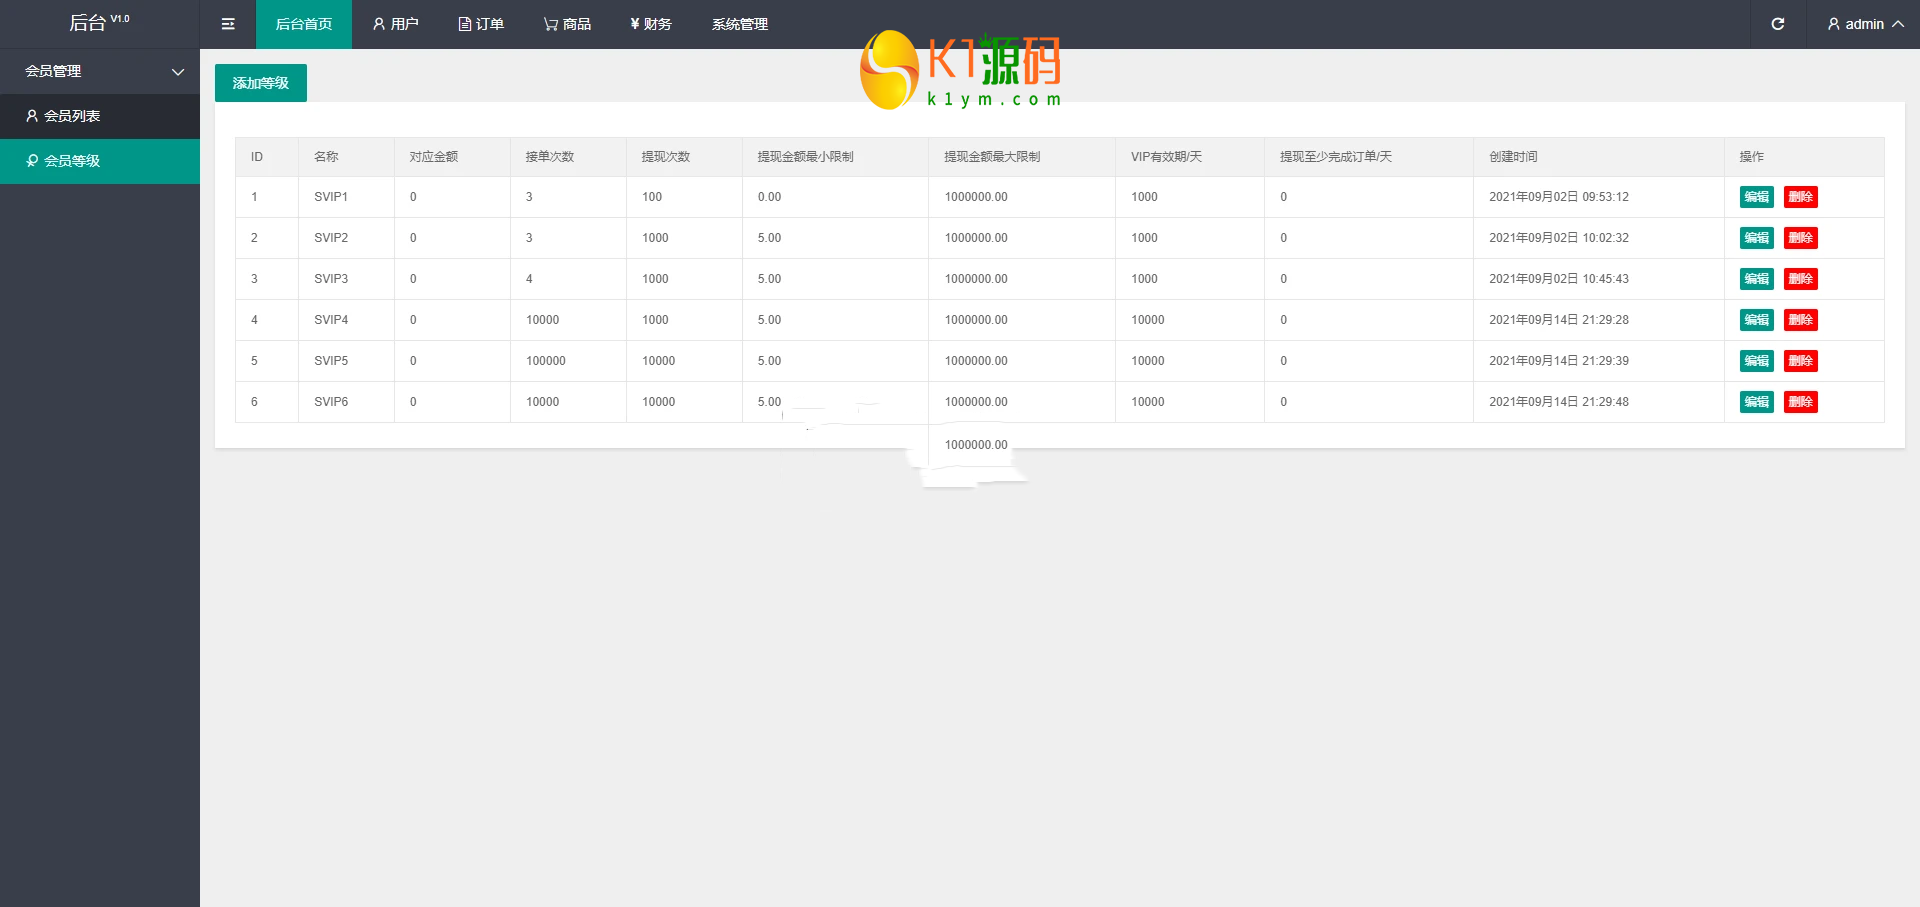Click the 0.00 minimum withdrawal in SVIP1 row

(x=769, y=197)
